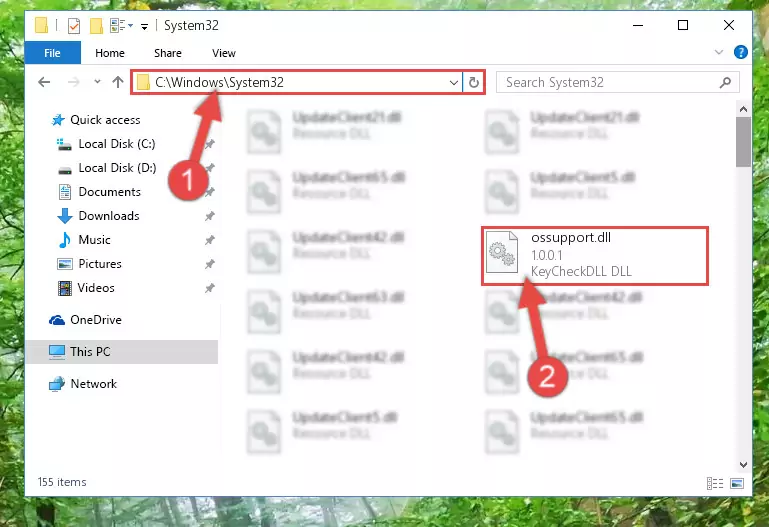769x527 pixels.
Task: Expand the ribbon using the chevron
Action: coord(719,52)
